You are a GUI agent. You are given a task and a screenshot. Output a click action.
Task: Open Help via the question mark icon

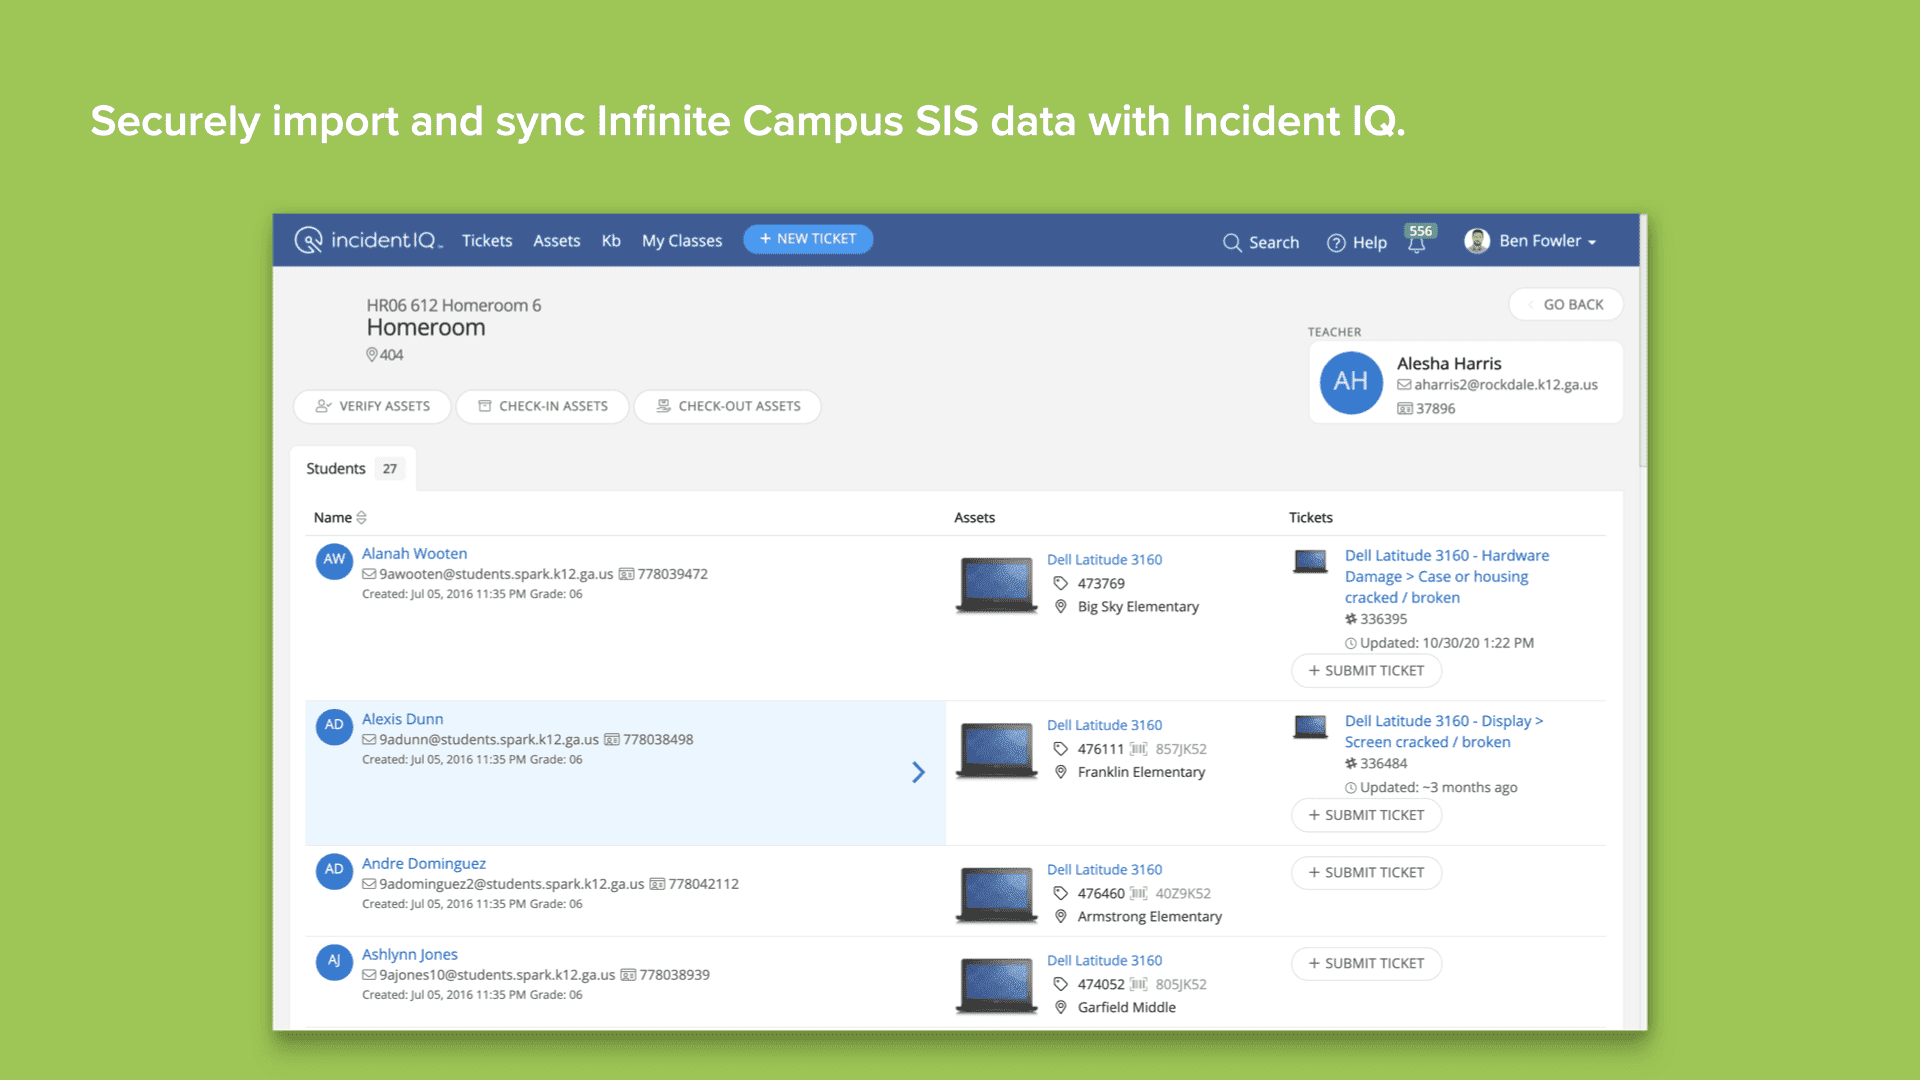(x=1336, y=242)
